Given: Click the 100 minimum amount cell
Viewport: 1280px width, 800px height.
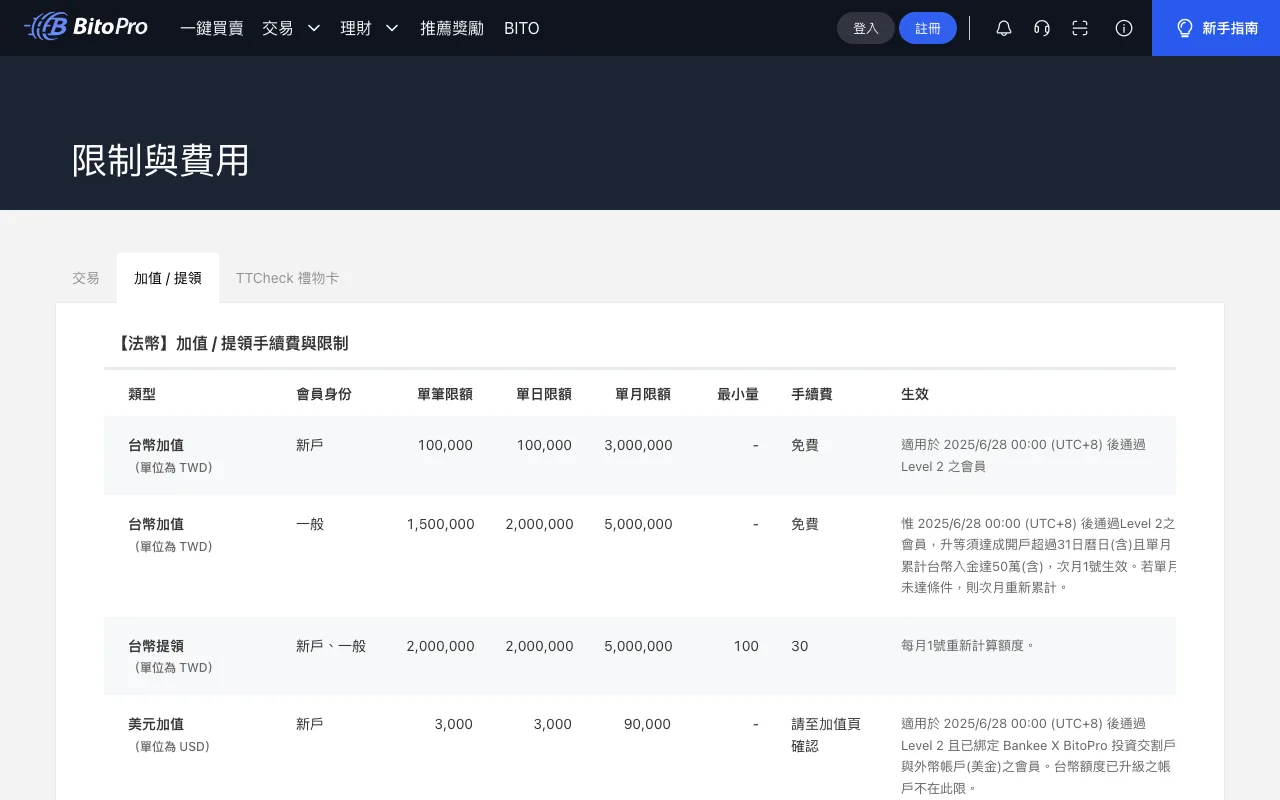Looking at the screenshot, I should pos(746,646).
